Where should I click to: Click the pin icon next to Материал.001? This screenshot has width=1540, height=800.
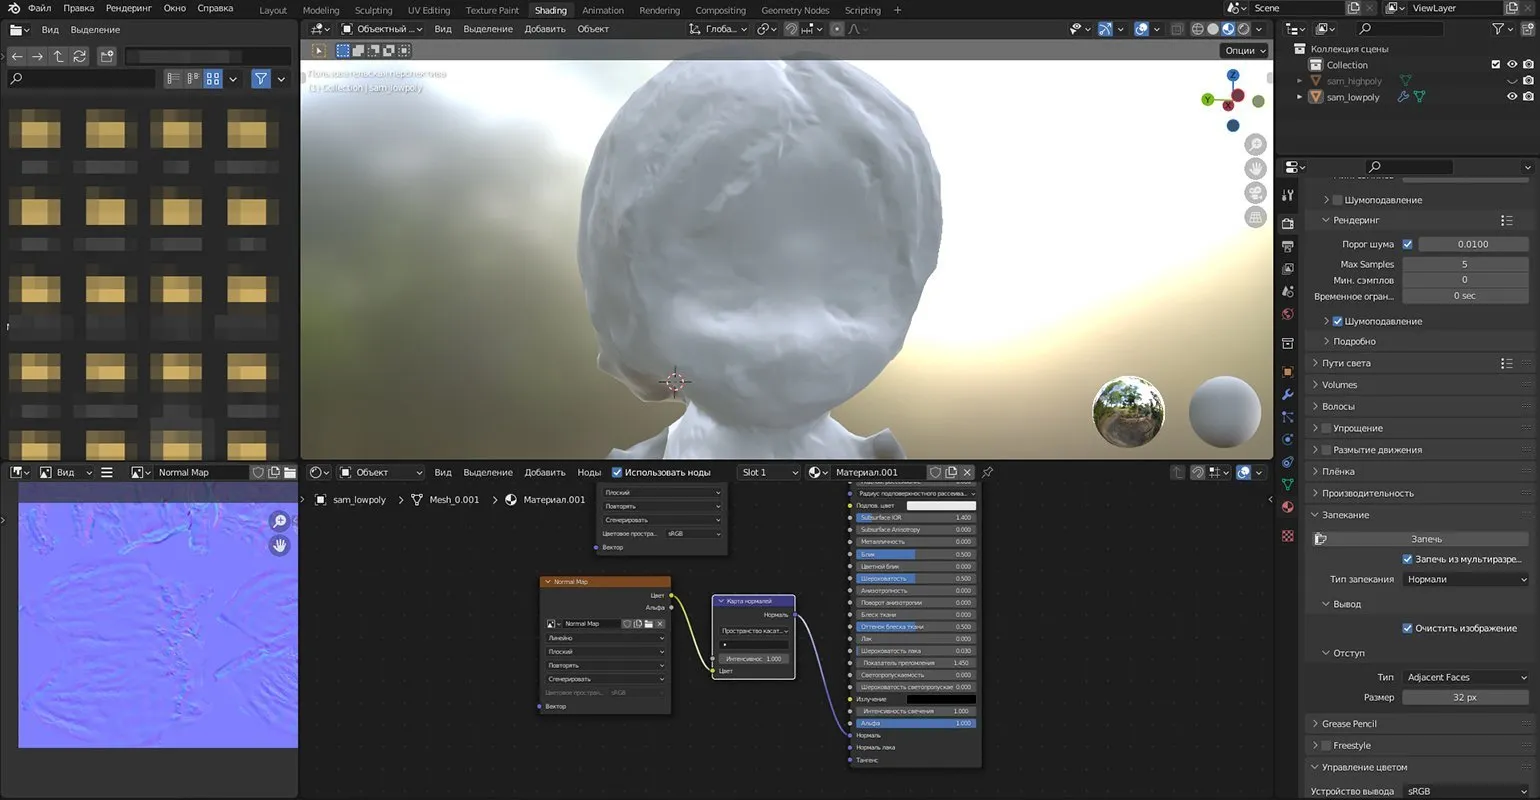click(x=988, y=472)
